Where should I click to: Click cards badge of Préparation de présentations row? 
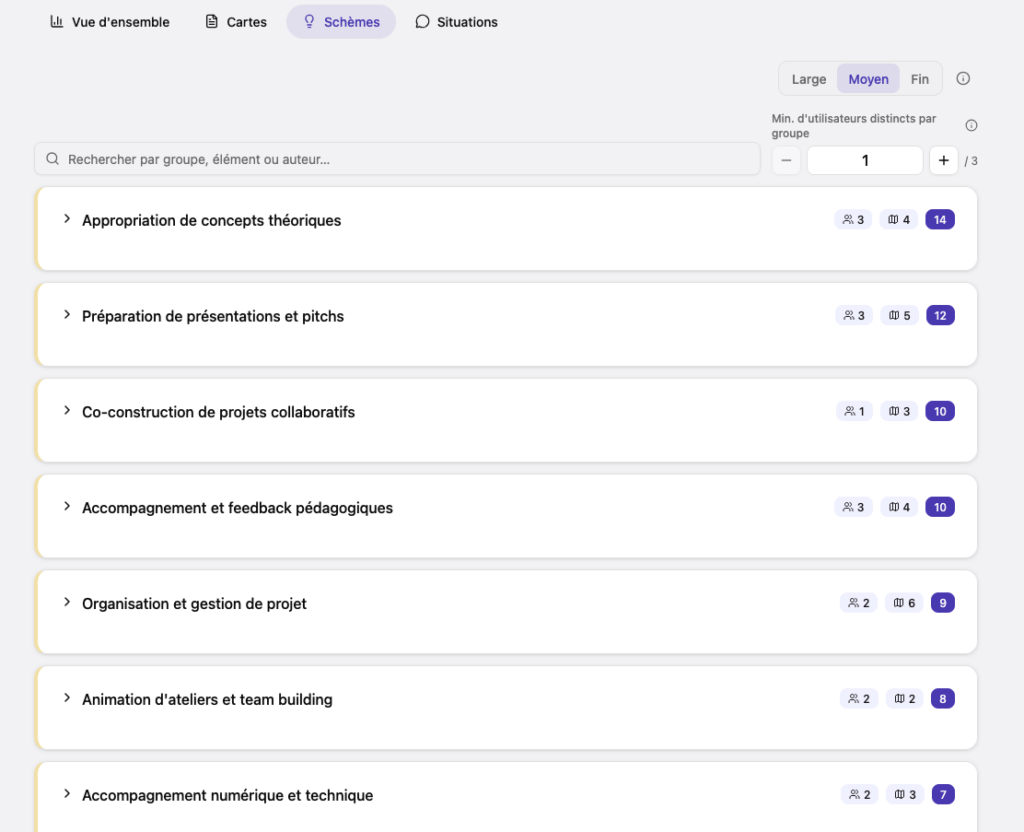(x=899, y=315)
